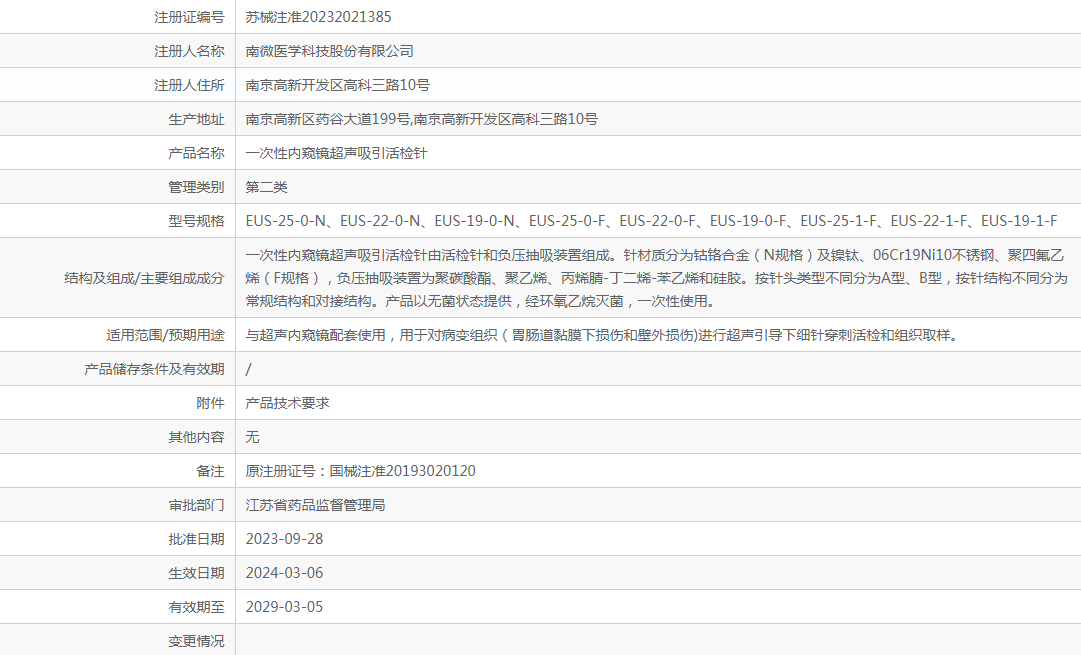
Task: Click the 适用范围/预期用途 label
Action: pyautogui.click(x=165, y=335)
